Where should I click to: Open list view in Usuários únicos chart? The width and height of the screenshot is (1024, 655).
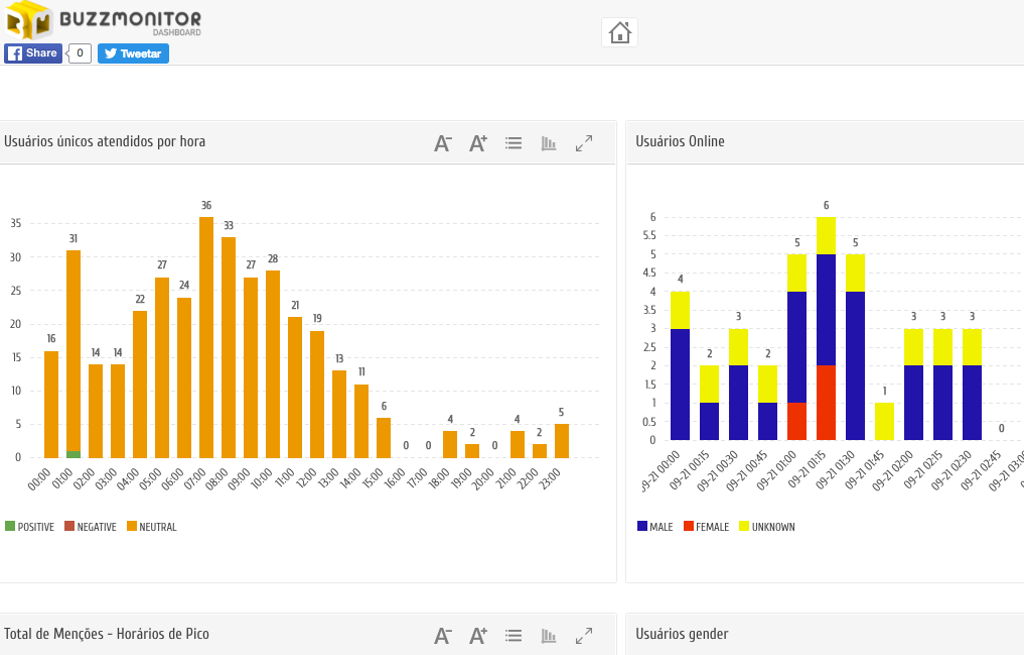(513, 143)
